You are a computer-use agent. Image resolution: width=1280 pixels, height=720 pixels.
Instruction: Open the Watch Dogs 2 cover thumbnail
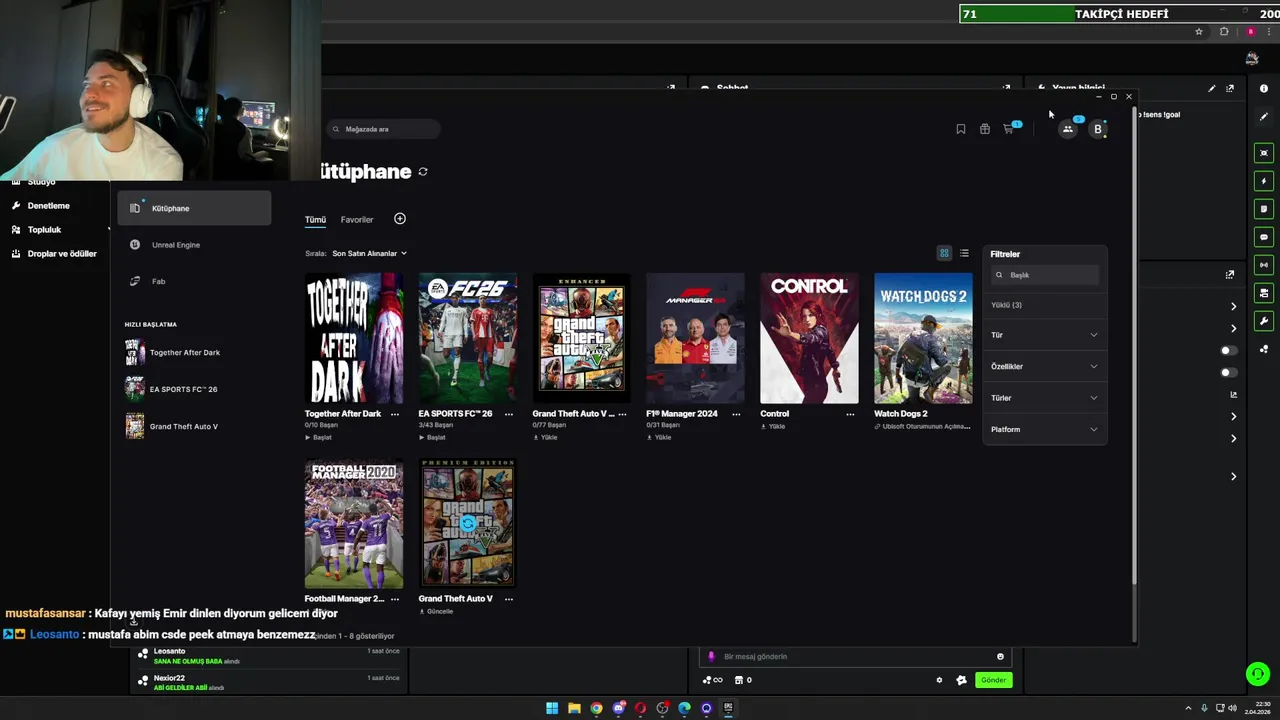click(x=923, y=338)
